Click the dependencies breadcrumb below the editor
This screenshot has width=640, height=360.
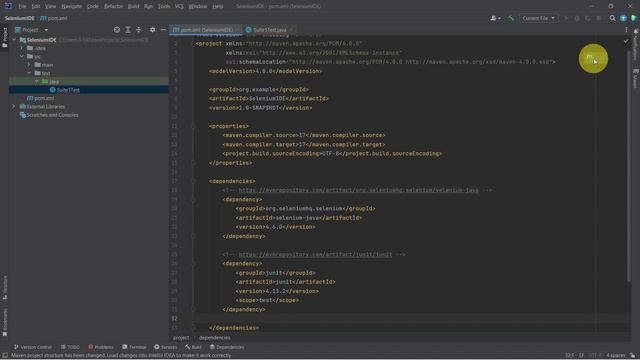pos(214,338)
